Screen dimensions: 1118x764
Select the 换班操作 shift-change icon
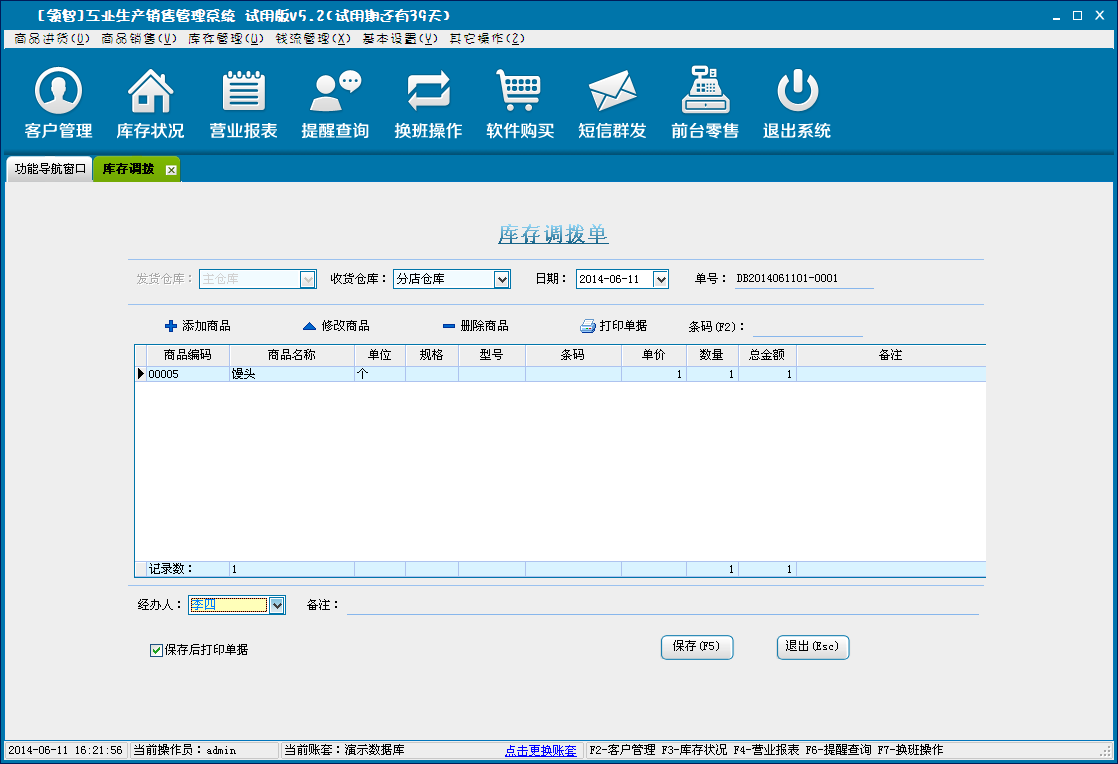click(428, 92)
